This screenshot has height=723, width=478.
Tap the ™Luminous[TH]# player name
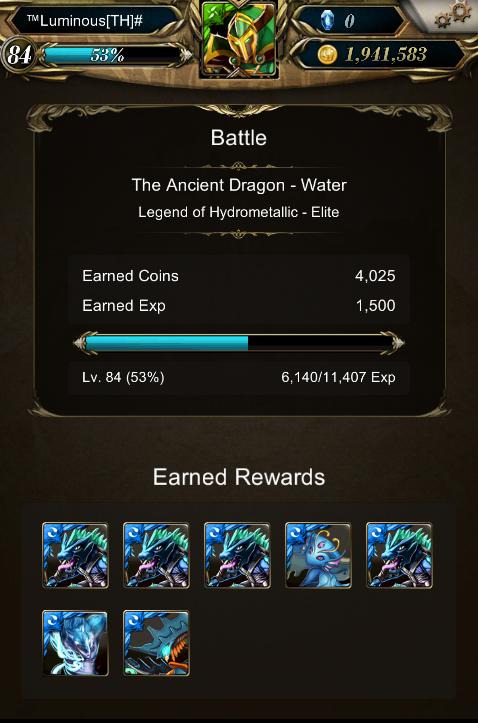pos(85,20)
